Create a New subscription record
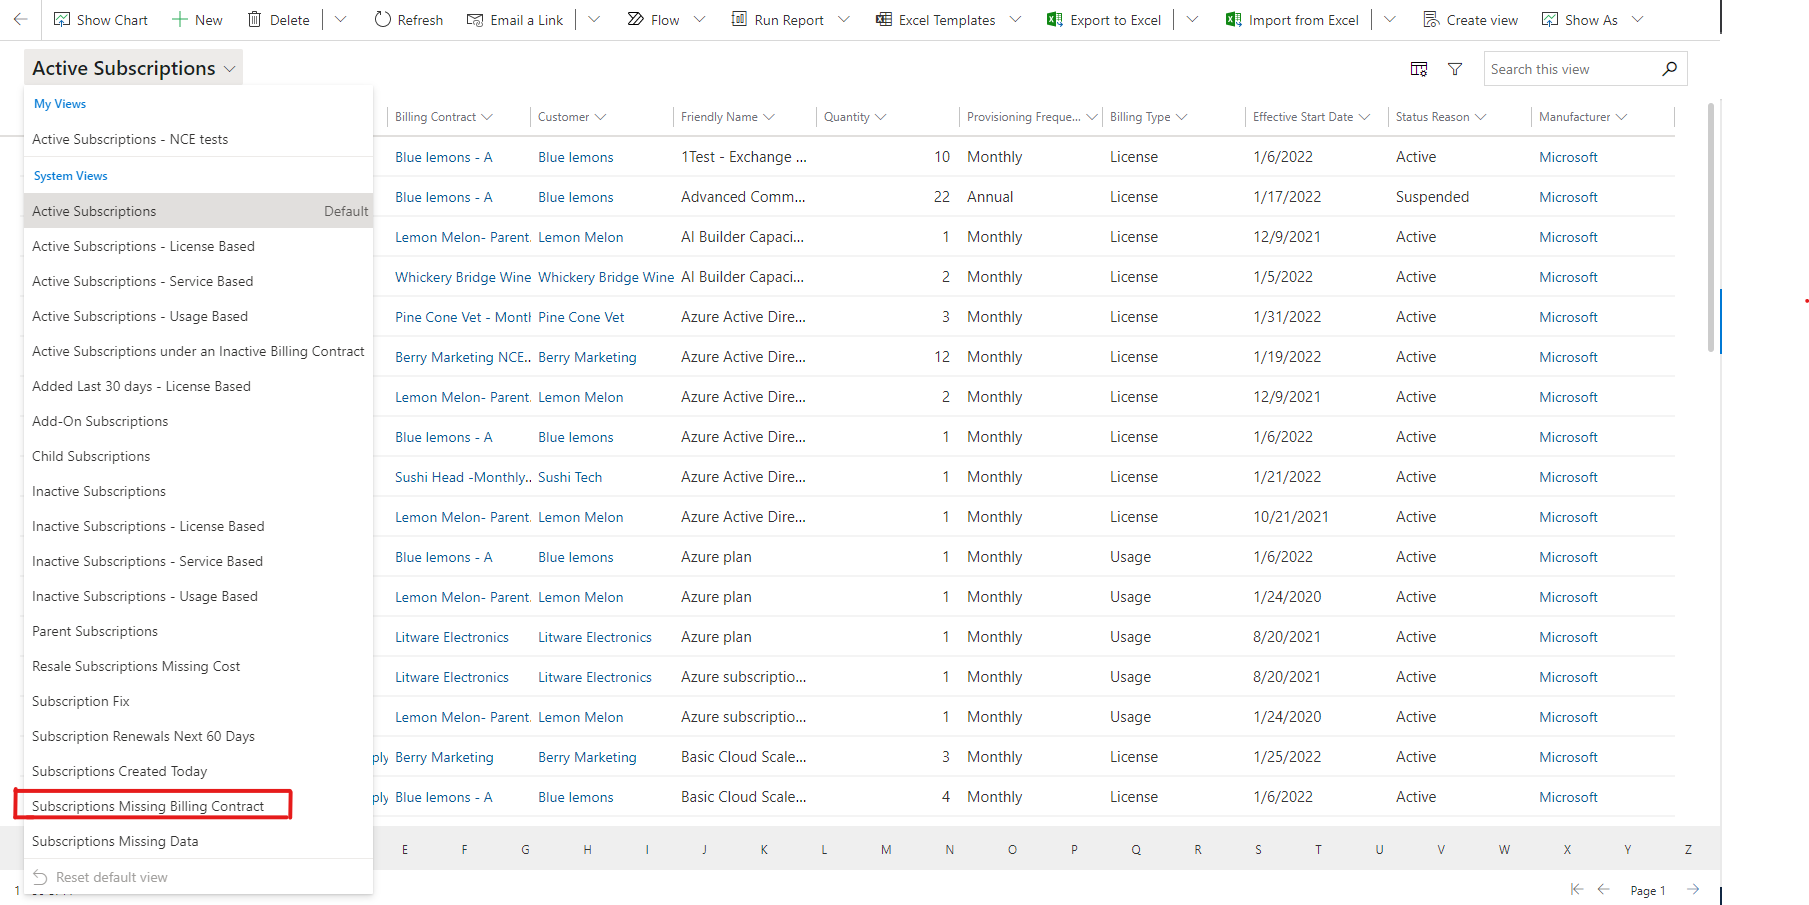 tap(197, 20)
